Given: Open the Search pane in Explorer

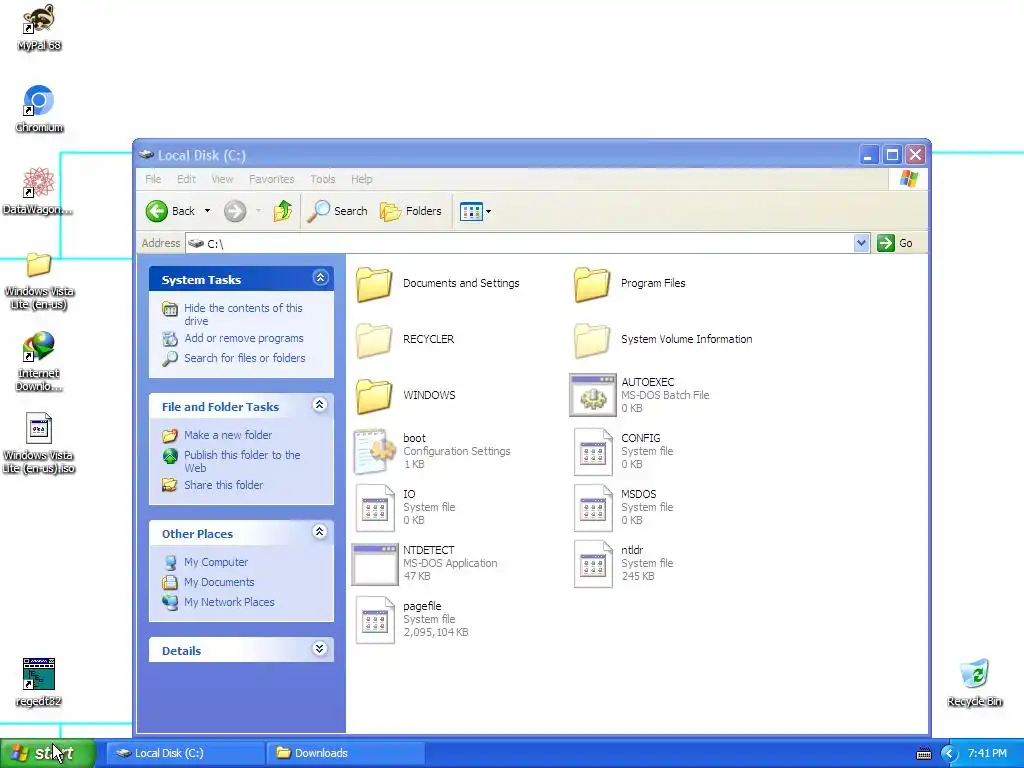Looking at the screenshot, I should tap(337, 211).
